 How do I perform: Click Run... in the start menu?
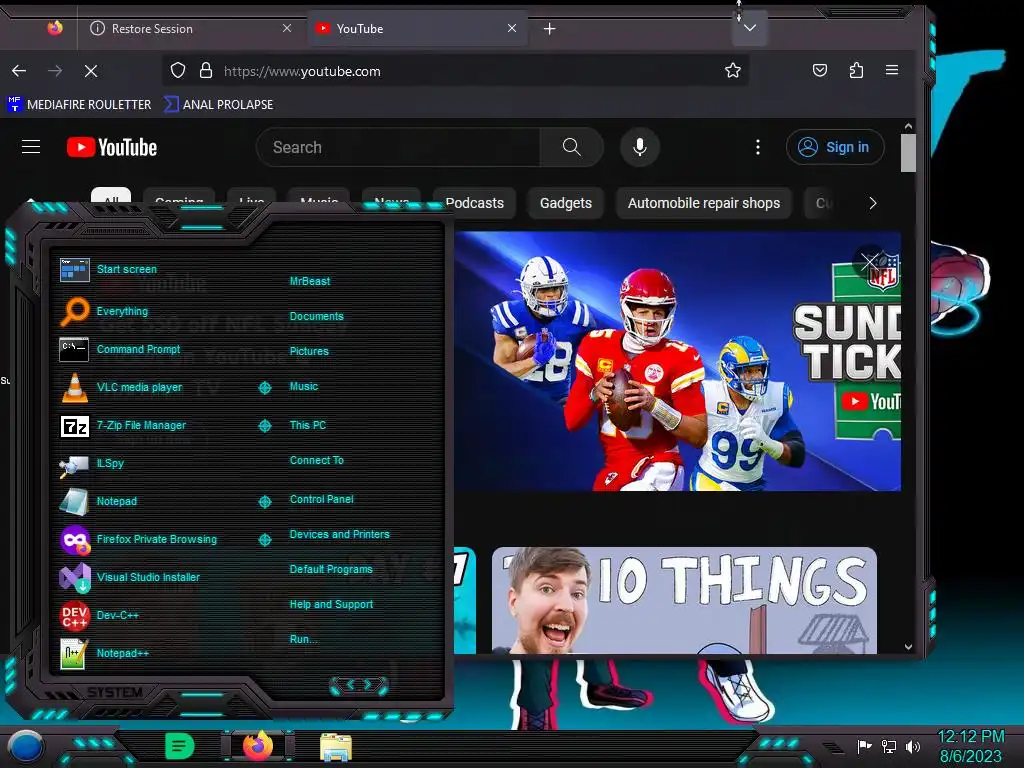click(304, 639)
